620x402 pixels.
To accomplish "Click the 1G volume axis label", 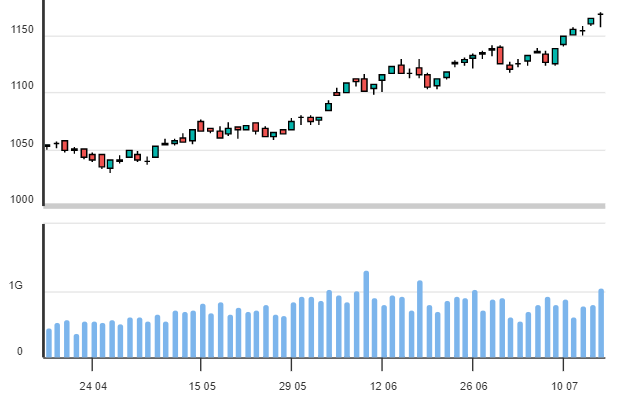I will click(x=15, y=287).
